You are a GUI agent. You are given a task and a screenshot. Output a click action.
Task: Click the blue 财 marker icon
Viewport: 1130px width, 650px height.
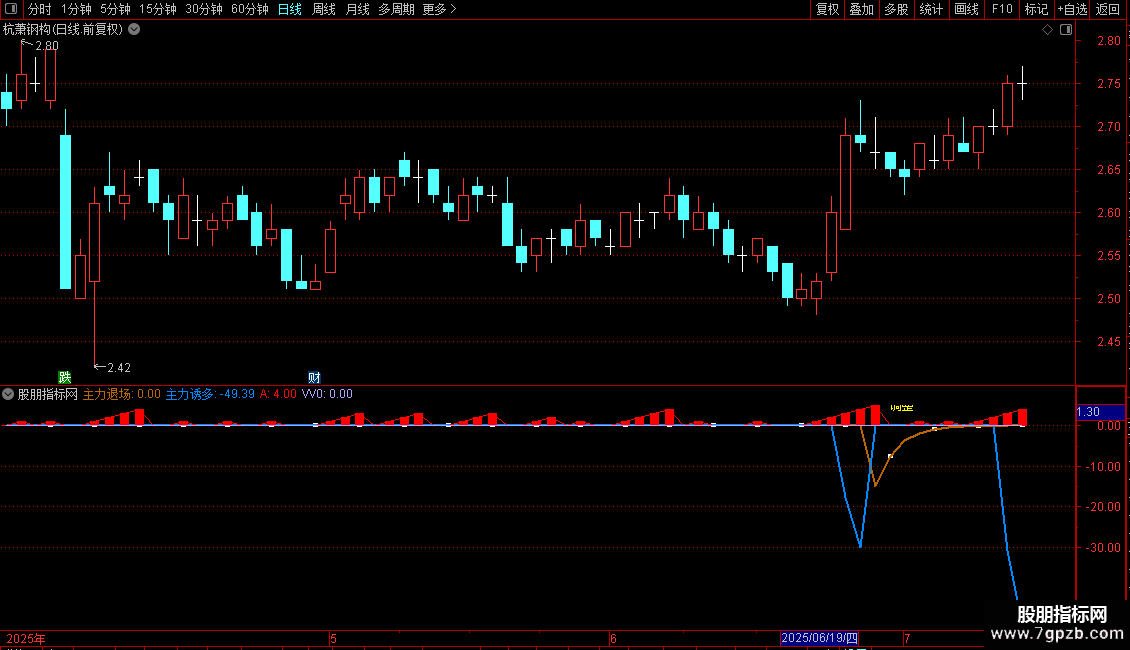coord(314,378)
